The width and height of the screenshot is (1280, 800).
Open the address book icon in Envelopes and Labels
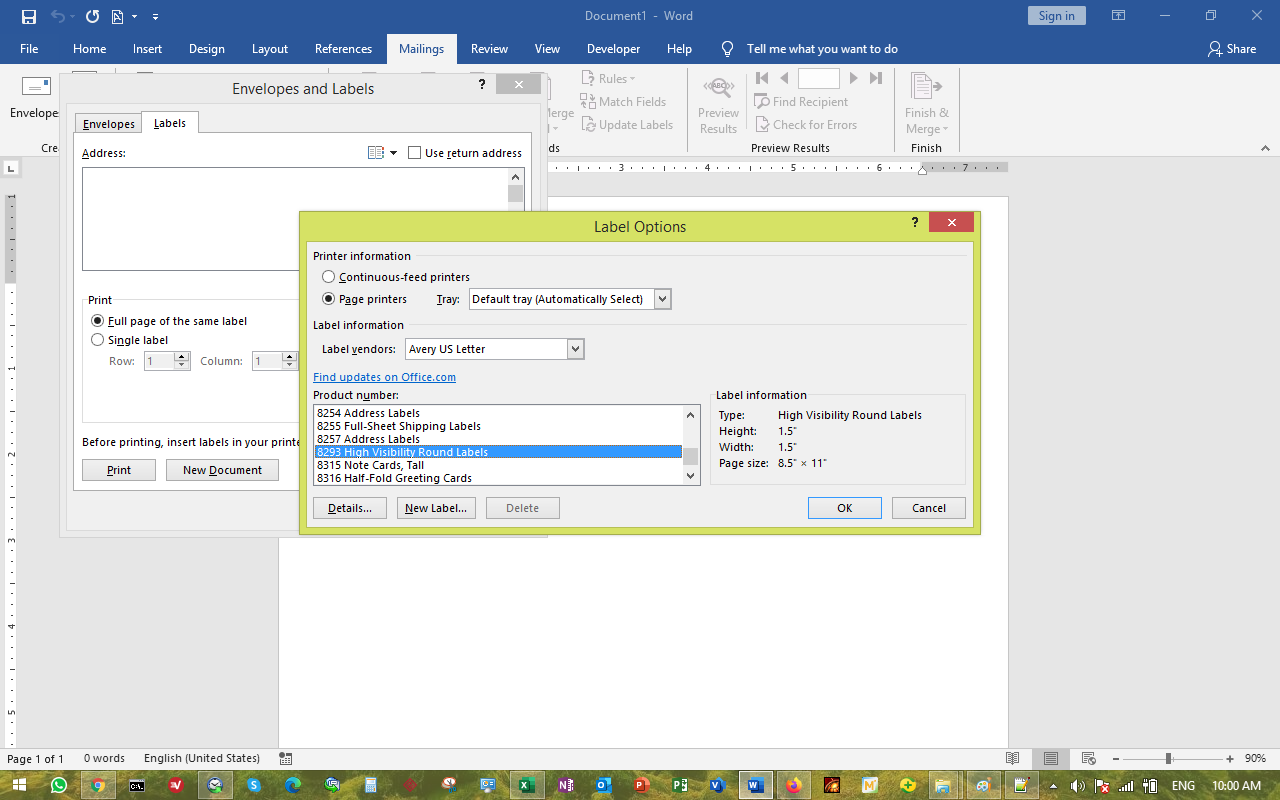[376, 153]
